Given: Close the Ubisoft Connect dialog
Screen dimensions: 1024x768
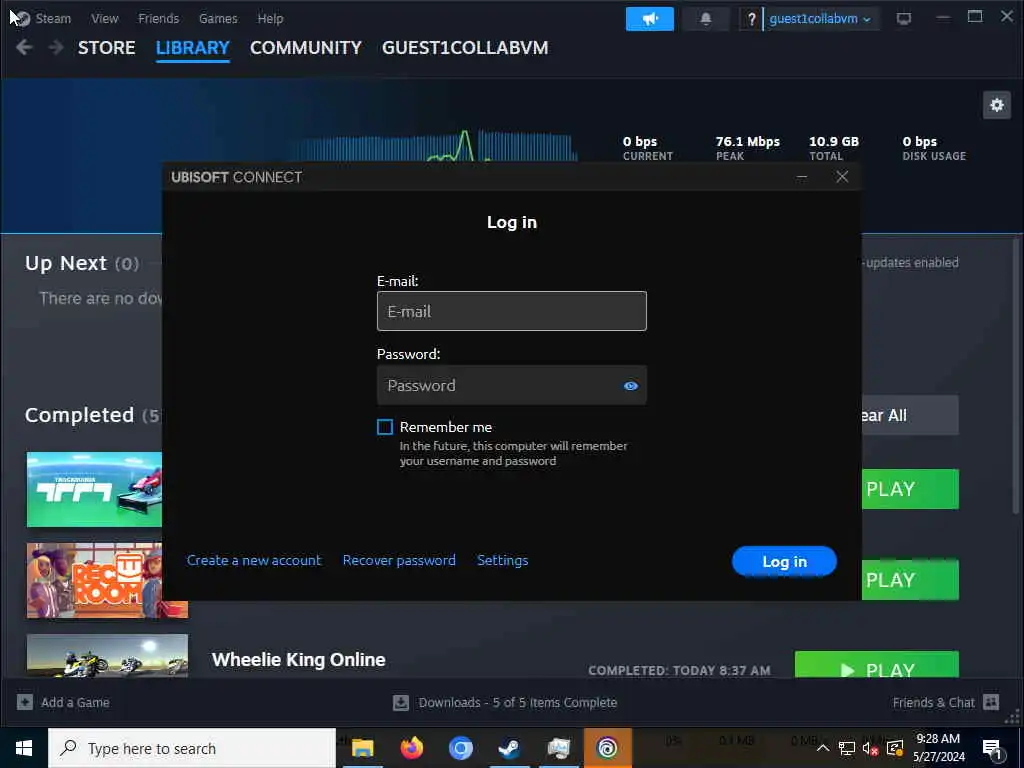Looking at the screenshot, I should tap(842, 177).
